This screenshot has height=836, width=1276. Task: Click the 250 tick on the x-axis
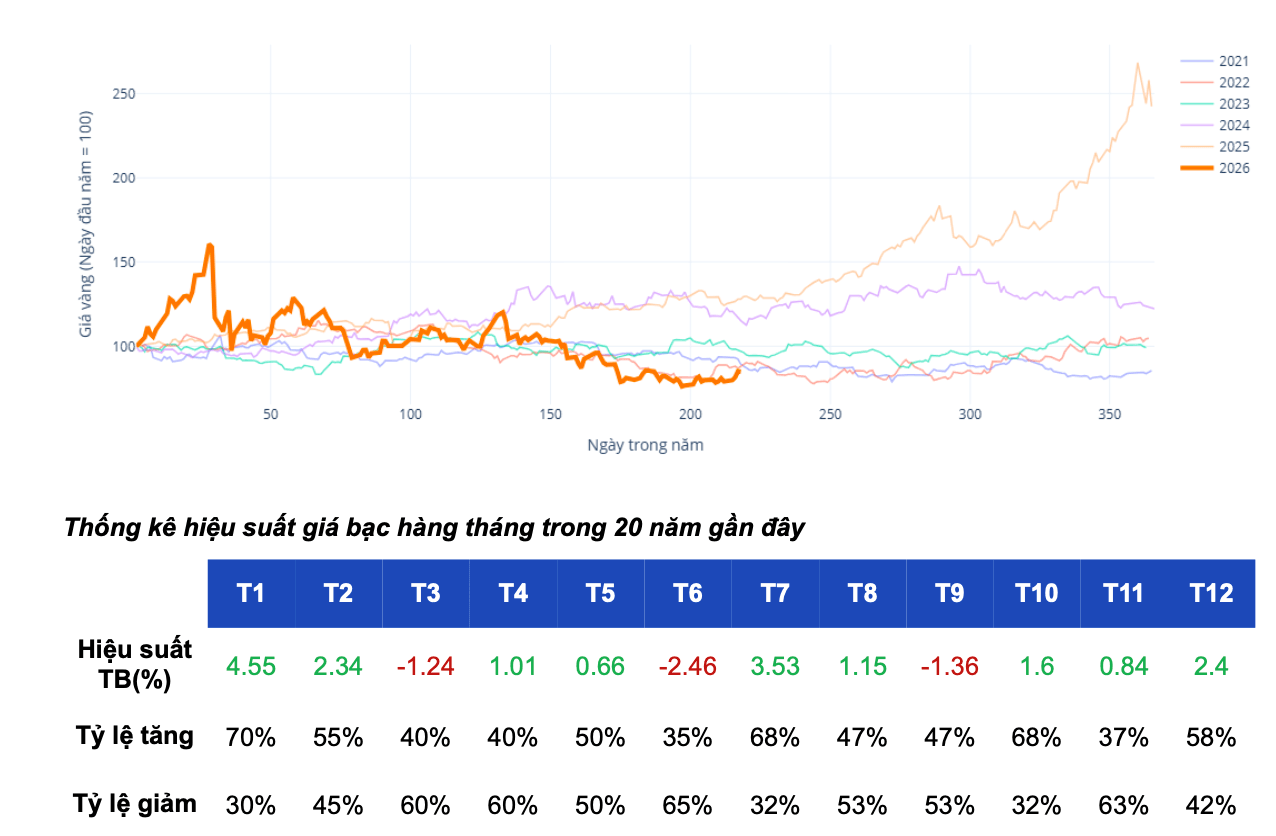pos(829,414)
